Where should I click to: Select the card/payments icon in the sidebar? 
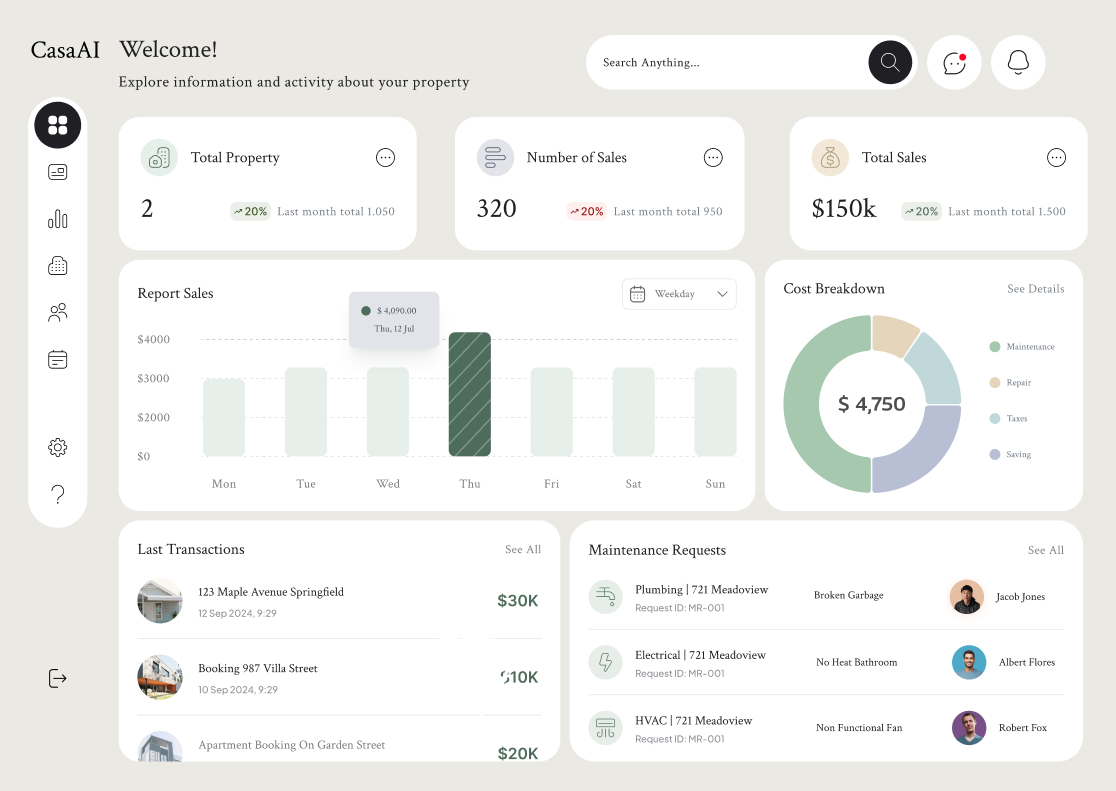coord(57,171)
